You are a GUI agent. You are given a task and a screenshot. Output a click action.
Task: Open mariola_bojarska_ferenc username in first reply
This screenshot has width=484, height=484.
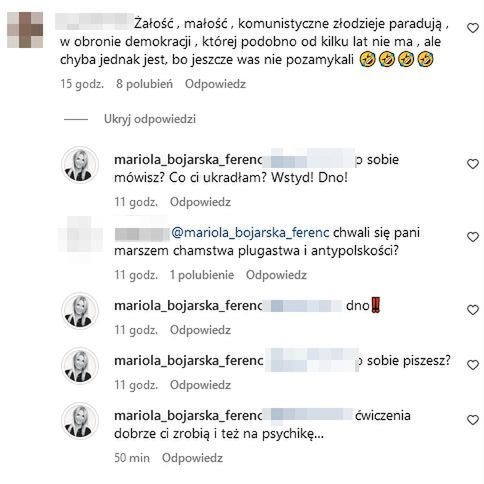(189, 160)
